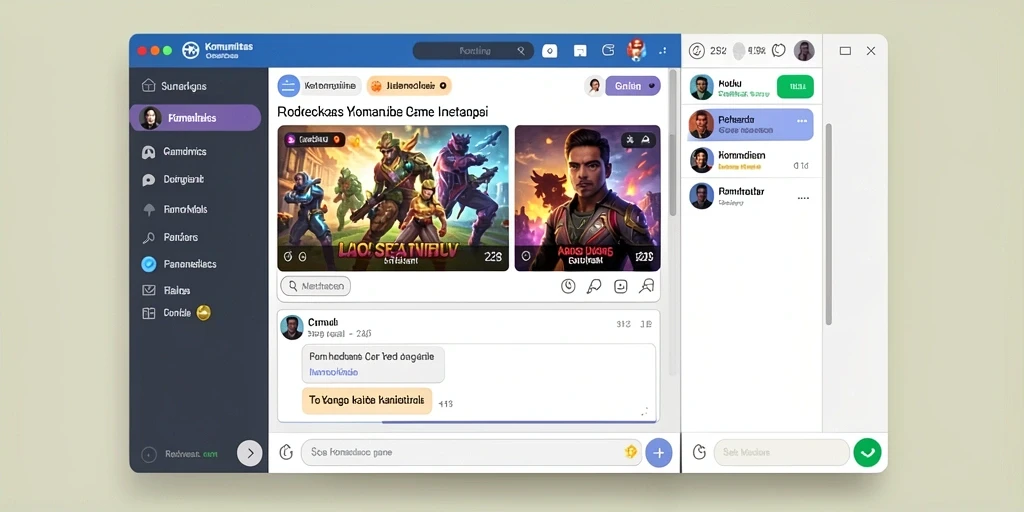The height and width of the screenshot is (512, 1024).
Task: Click the icon left of Sek Madera field
Action: (699, 452)
